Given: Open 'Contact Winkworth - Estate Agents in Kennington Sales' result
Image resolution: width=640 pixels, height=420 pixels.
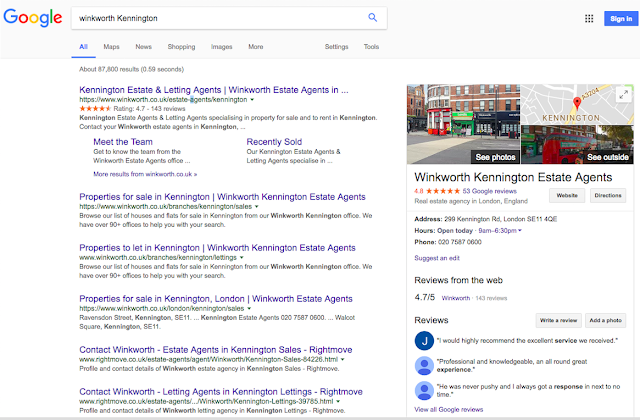Looking at the screenshot, I should 216,350.
